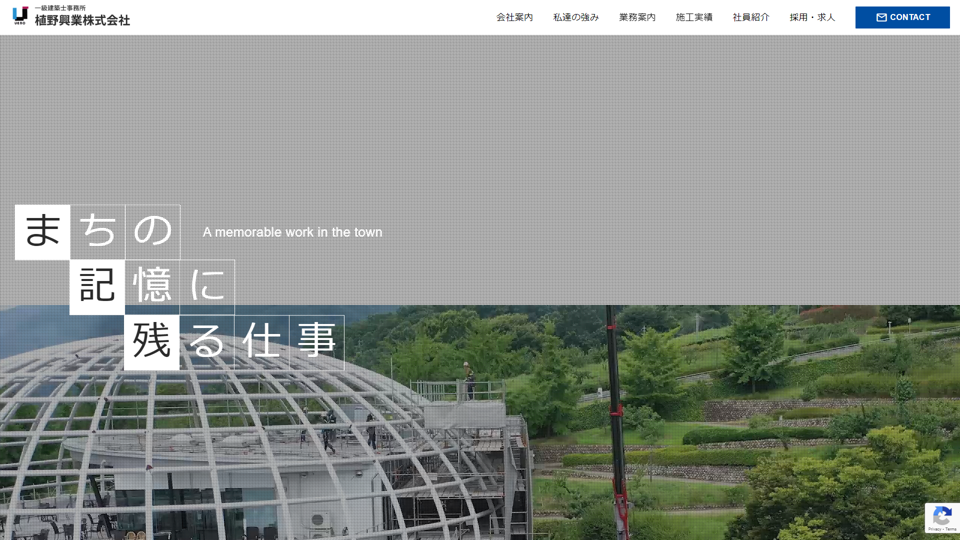This screenshot has width=960, height=540.
Task: Select 私達の強み in the navigation
Action: click(x=576, y=18)
